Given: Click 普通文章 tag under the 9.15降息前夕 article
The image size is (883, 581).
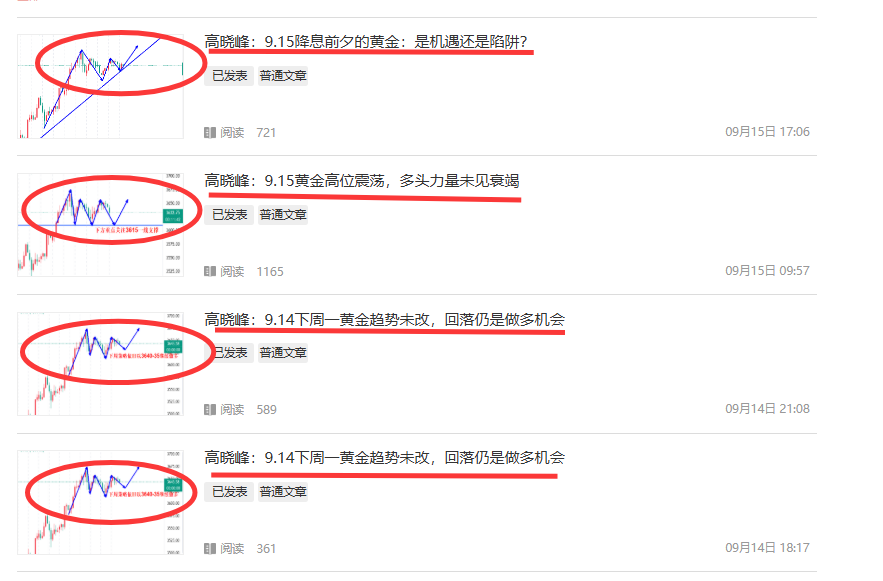Looking at the screenshot, I should (x=283, y=75).
